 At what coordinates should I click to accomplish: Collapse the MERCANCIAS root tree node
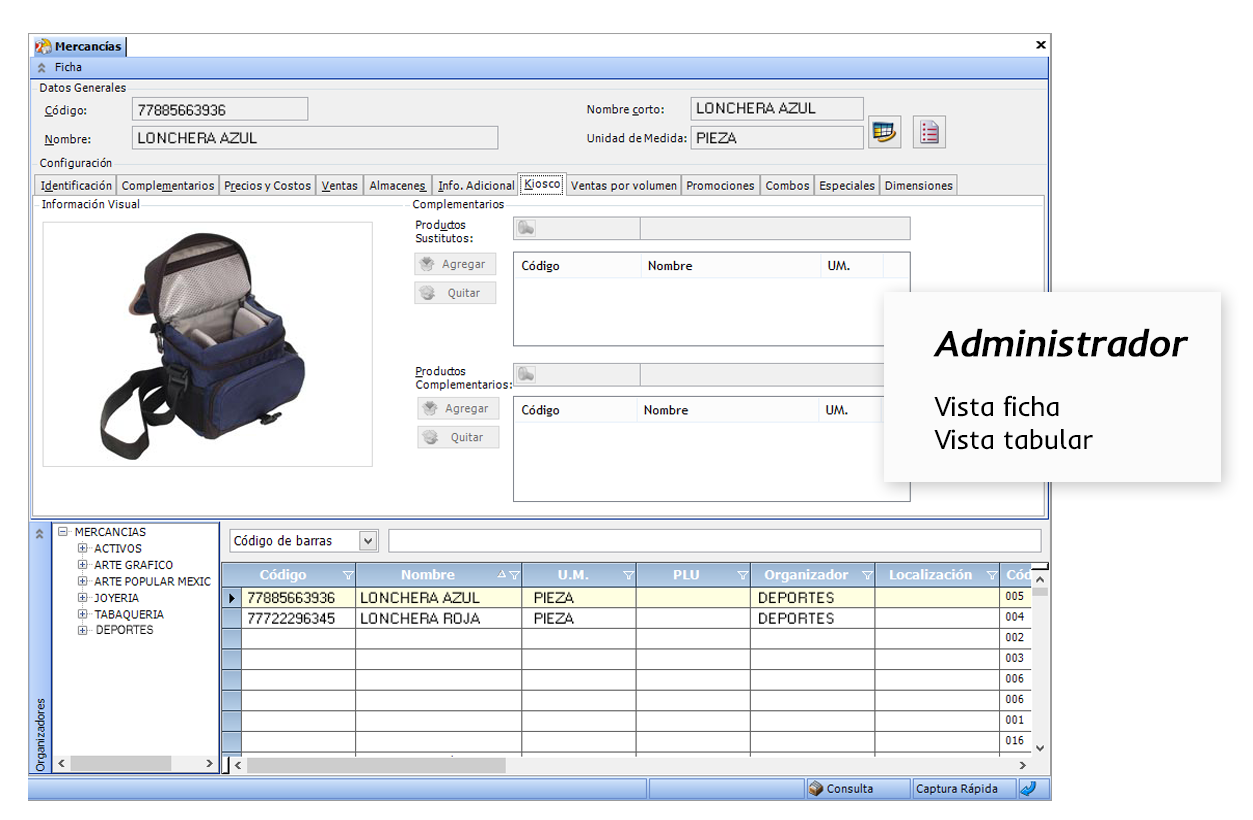[64, 532]
